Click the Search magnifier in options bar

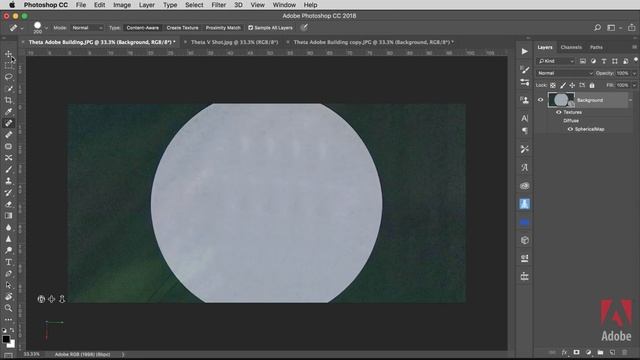pyautogui.click(x=597, y=28)
